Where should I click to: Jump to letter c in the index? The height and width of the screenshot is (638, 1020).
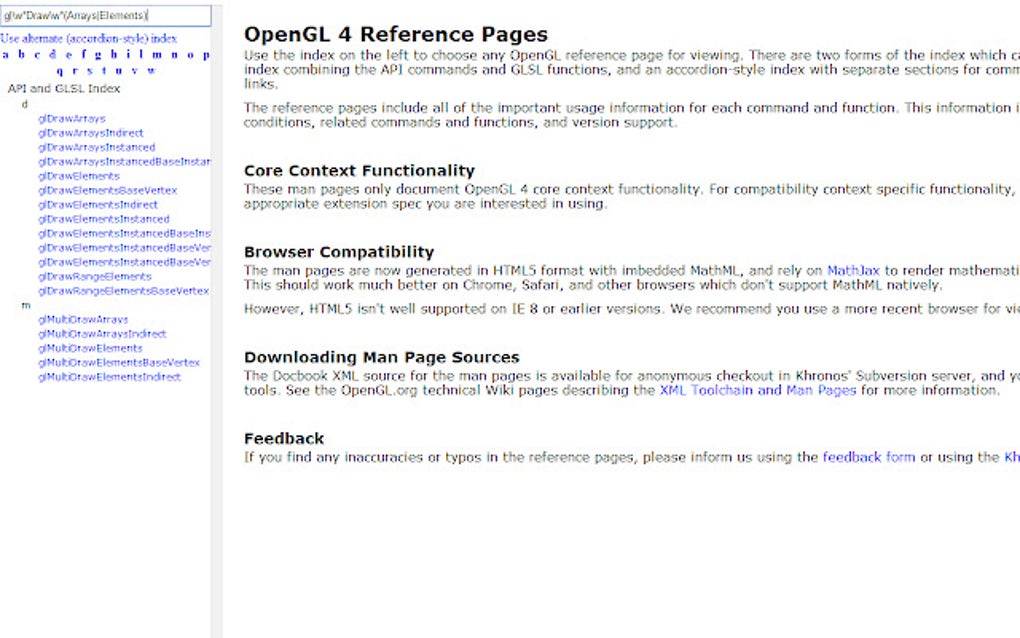pyautogui.click(x=37, y=55)
